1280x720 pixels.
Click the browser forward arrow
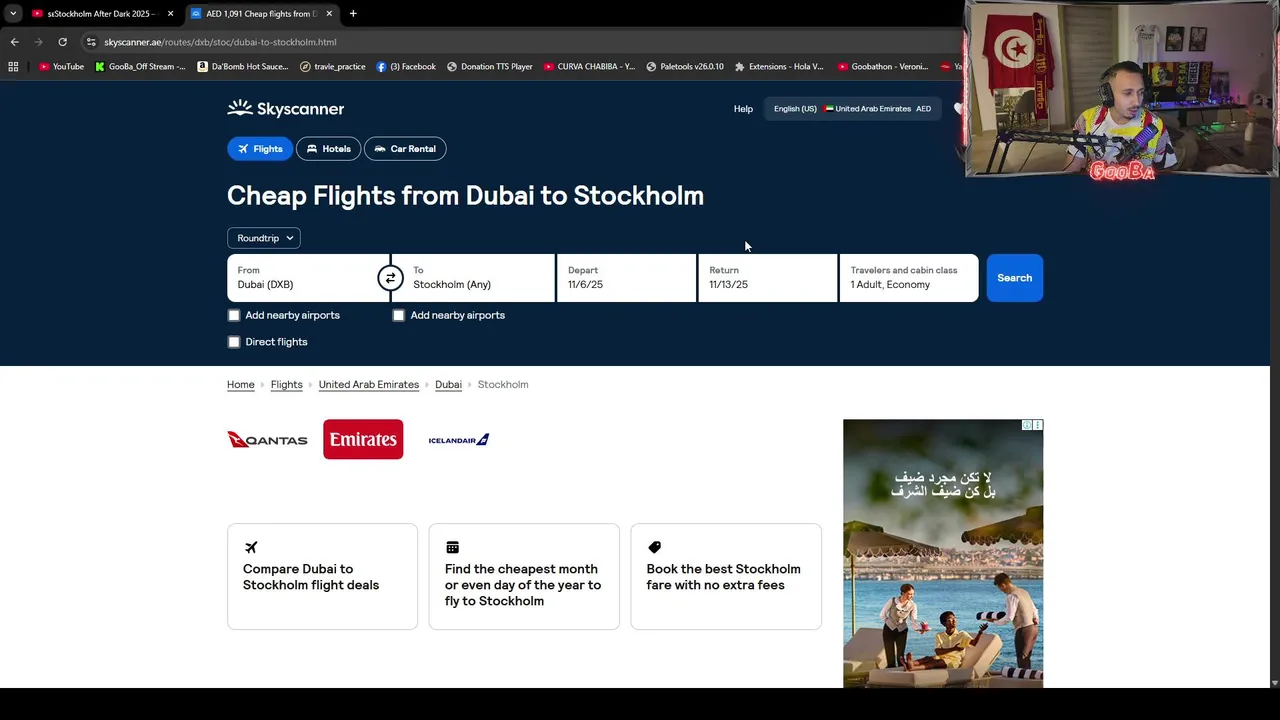point(38,42)
